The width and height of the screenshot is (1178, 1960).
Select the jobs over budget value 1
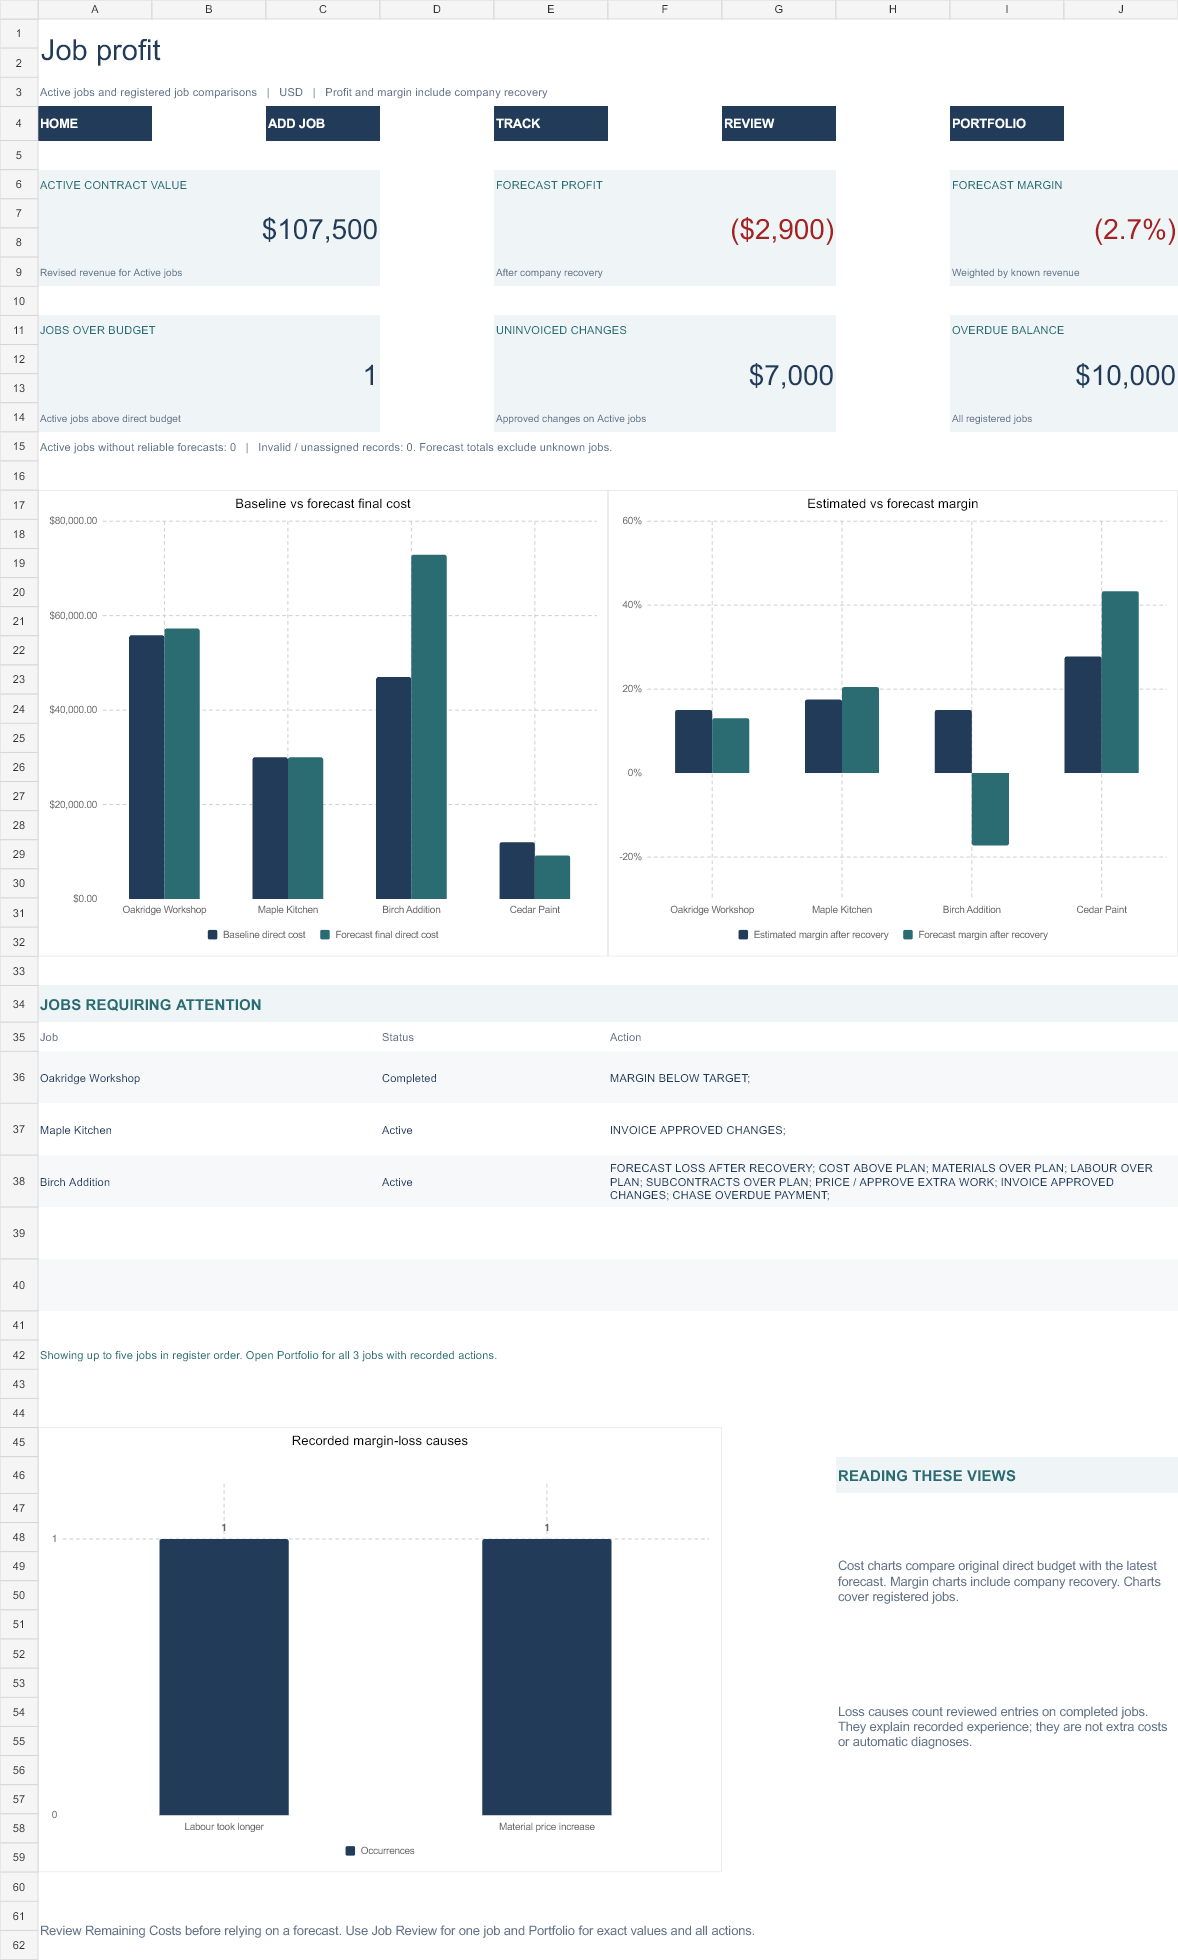(370, 376)
